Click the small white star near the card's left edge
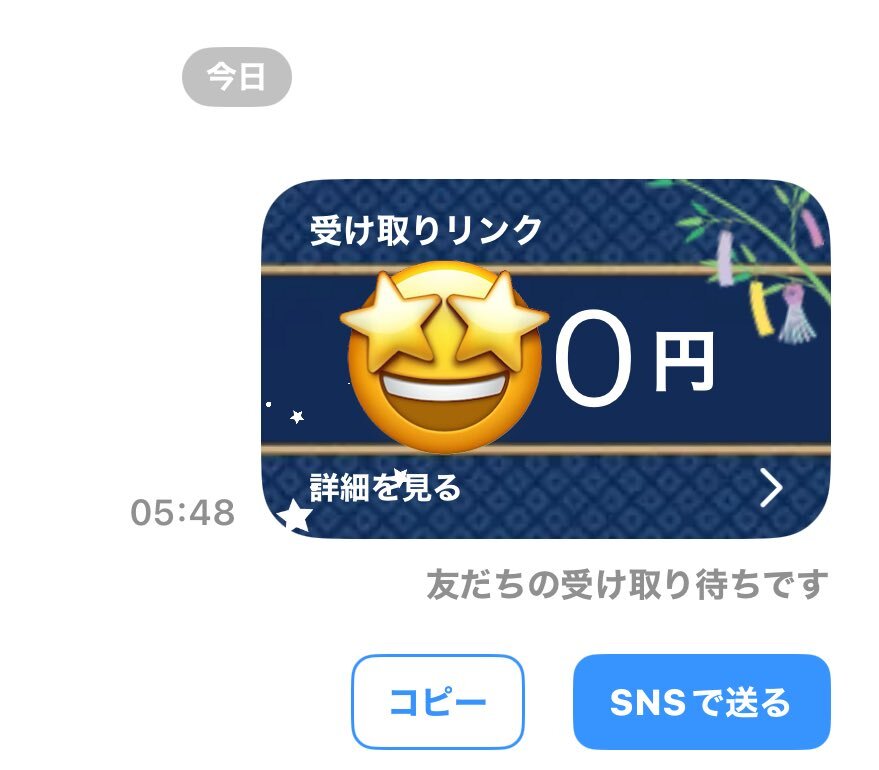Image resolution: width=879 pixels, height=770 pixels. pyautogui.click(x=297, y=416)
